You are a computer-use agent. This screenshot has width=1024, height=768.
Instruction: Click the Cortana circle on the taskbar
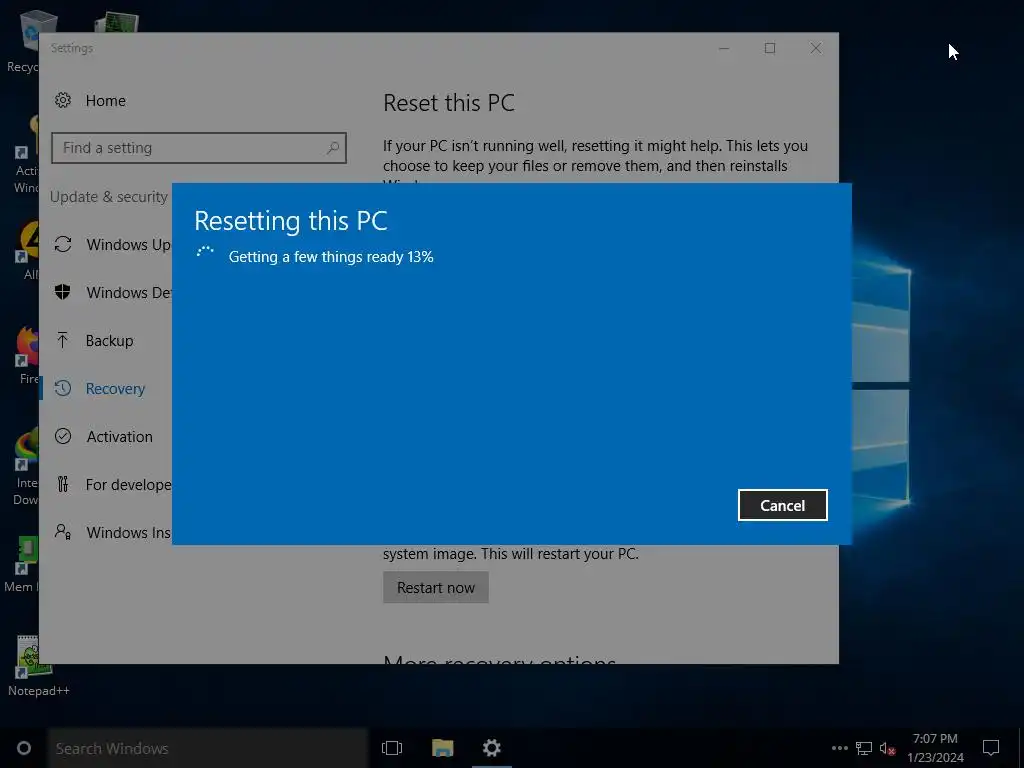[x=24, y=748]
